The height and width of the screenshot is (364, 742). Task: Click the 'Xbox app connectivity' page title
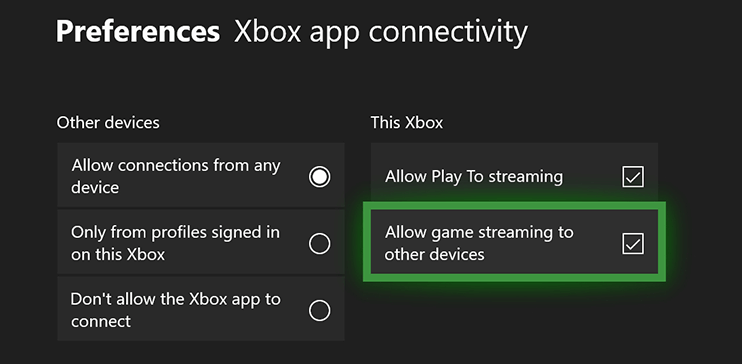point(380,32)
